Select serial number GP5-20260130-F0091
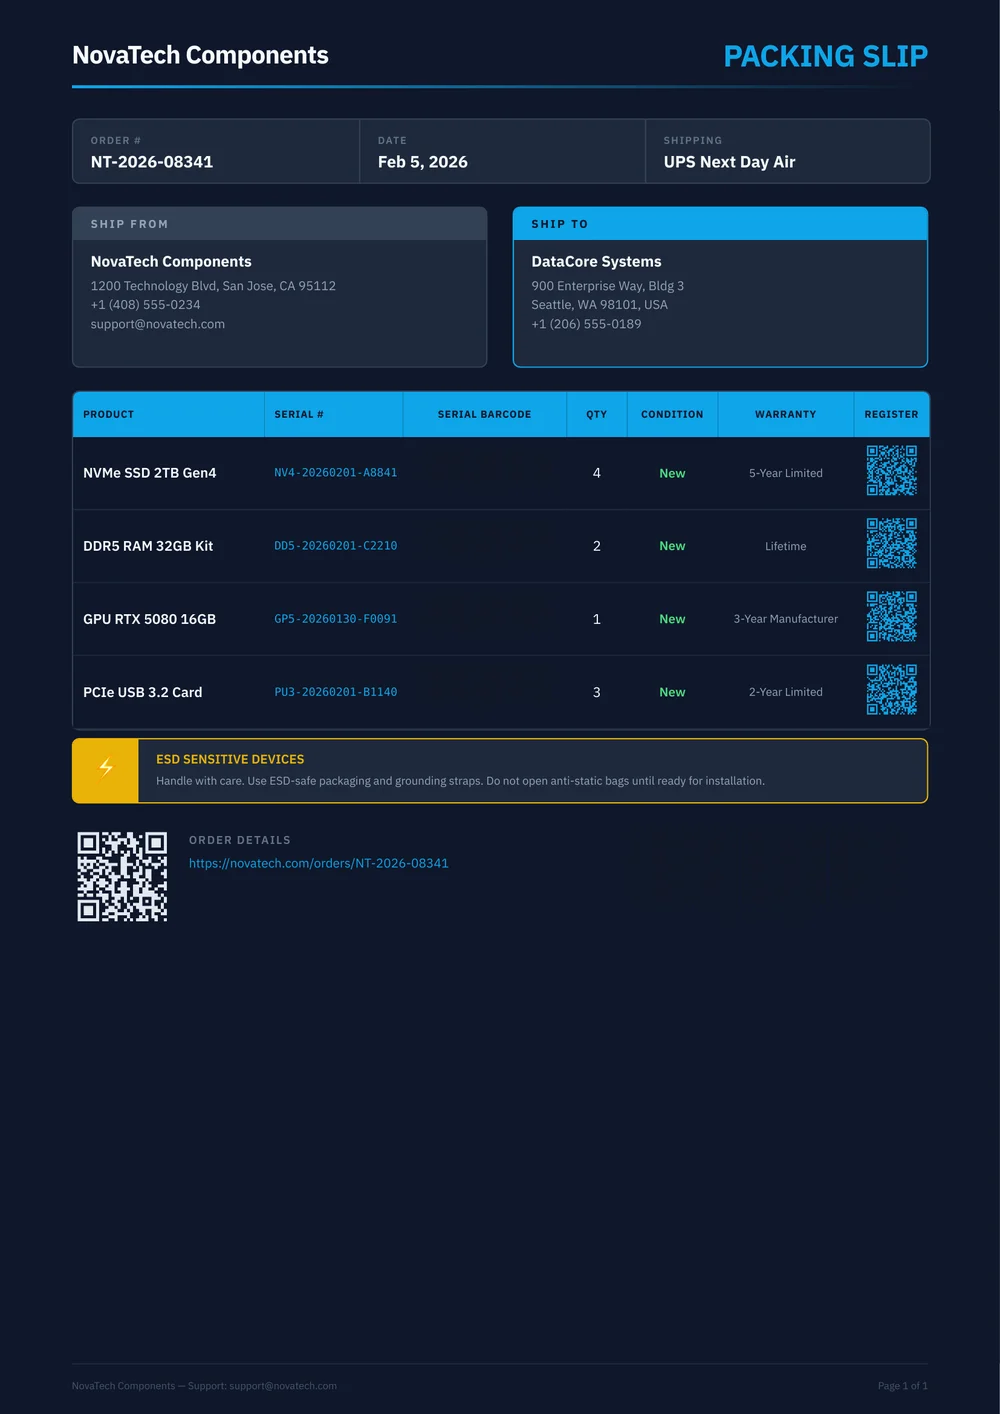 (x=335, y=619)
